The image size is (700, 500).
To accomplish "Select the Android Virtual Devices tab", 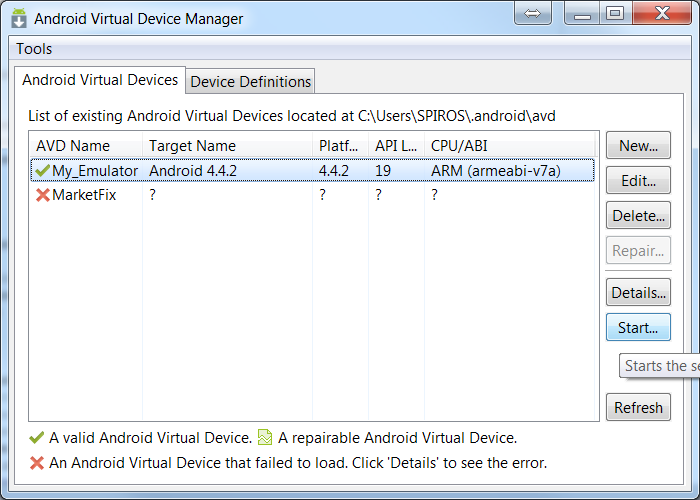I will (100, 80).
